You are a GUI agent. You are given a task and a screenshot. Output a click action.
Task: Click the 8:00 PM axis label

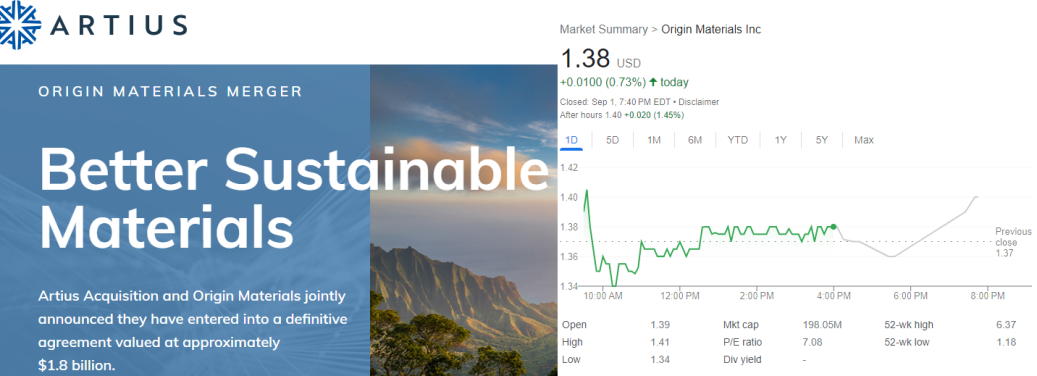pyautogui.click(x=988, y=295)
